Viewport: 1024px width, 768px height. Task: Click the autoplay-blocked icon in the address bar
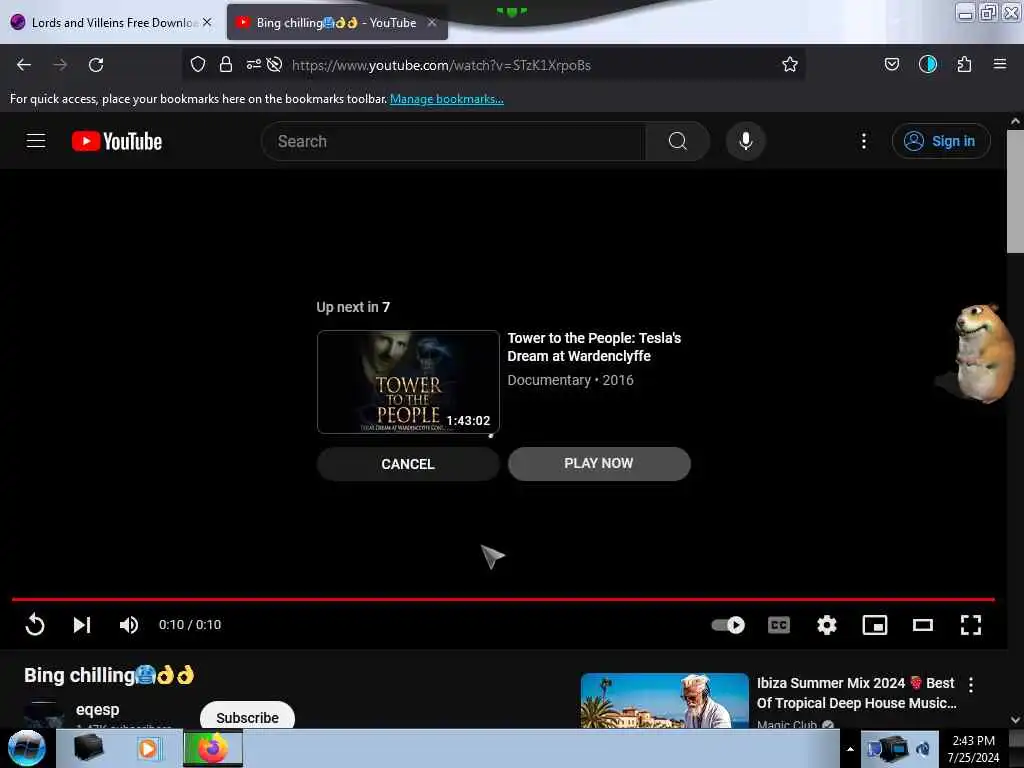pos(274,64)
